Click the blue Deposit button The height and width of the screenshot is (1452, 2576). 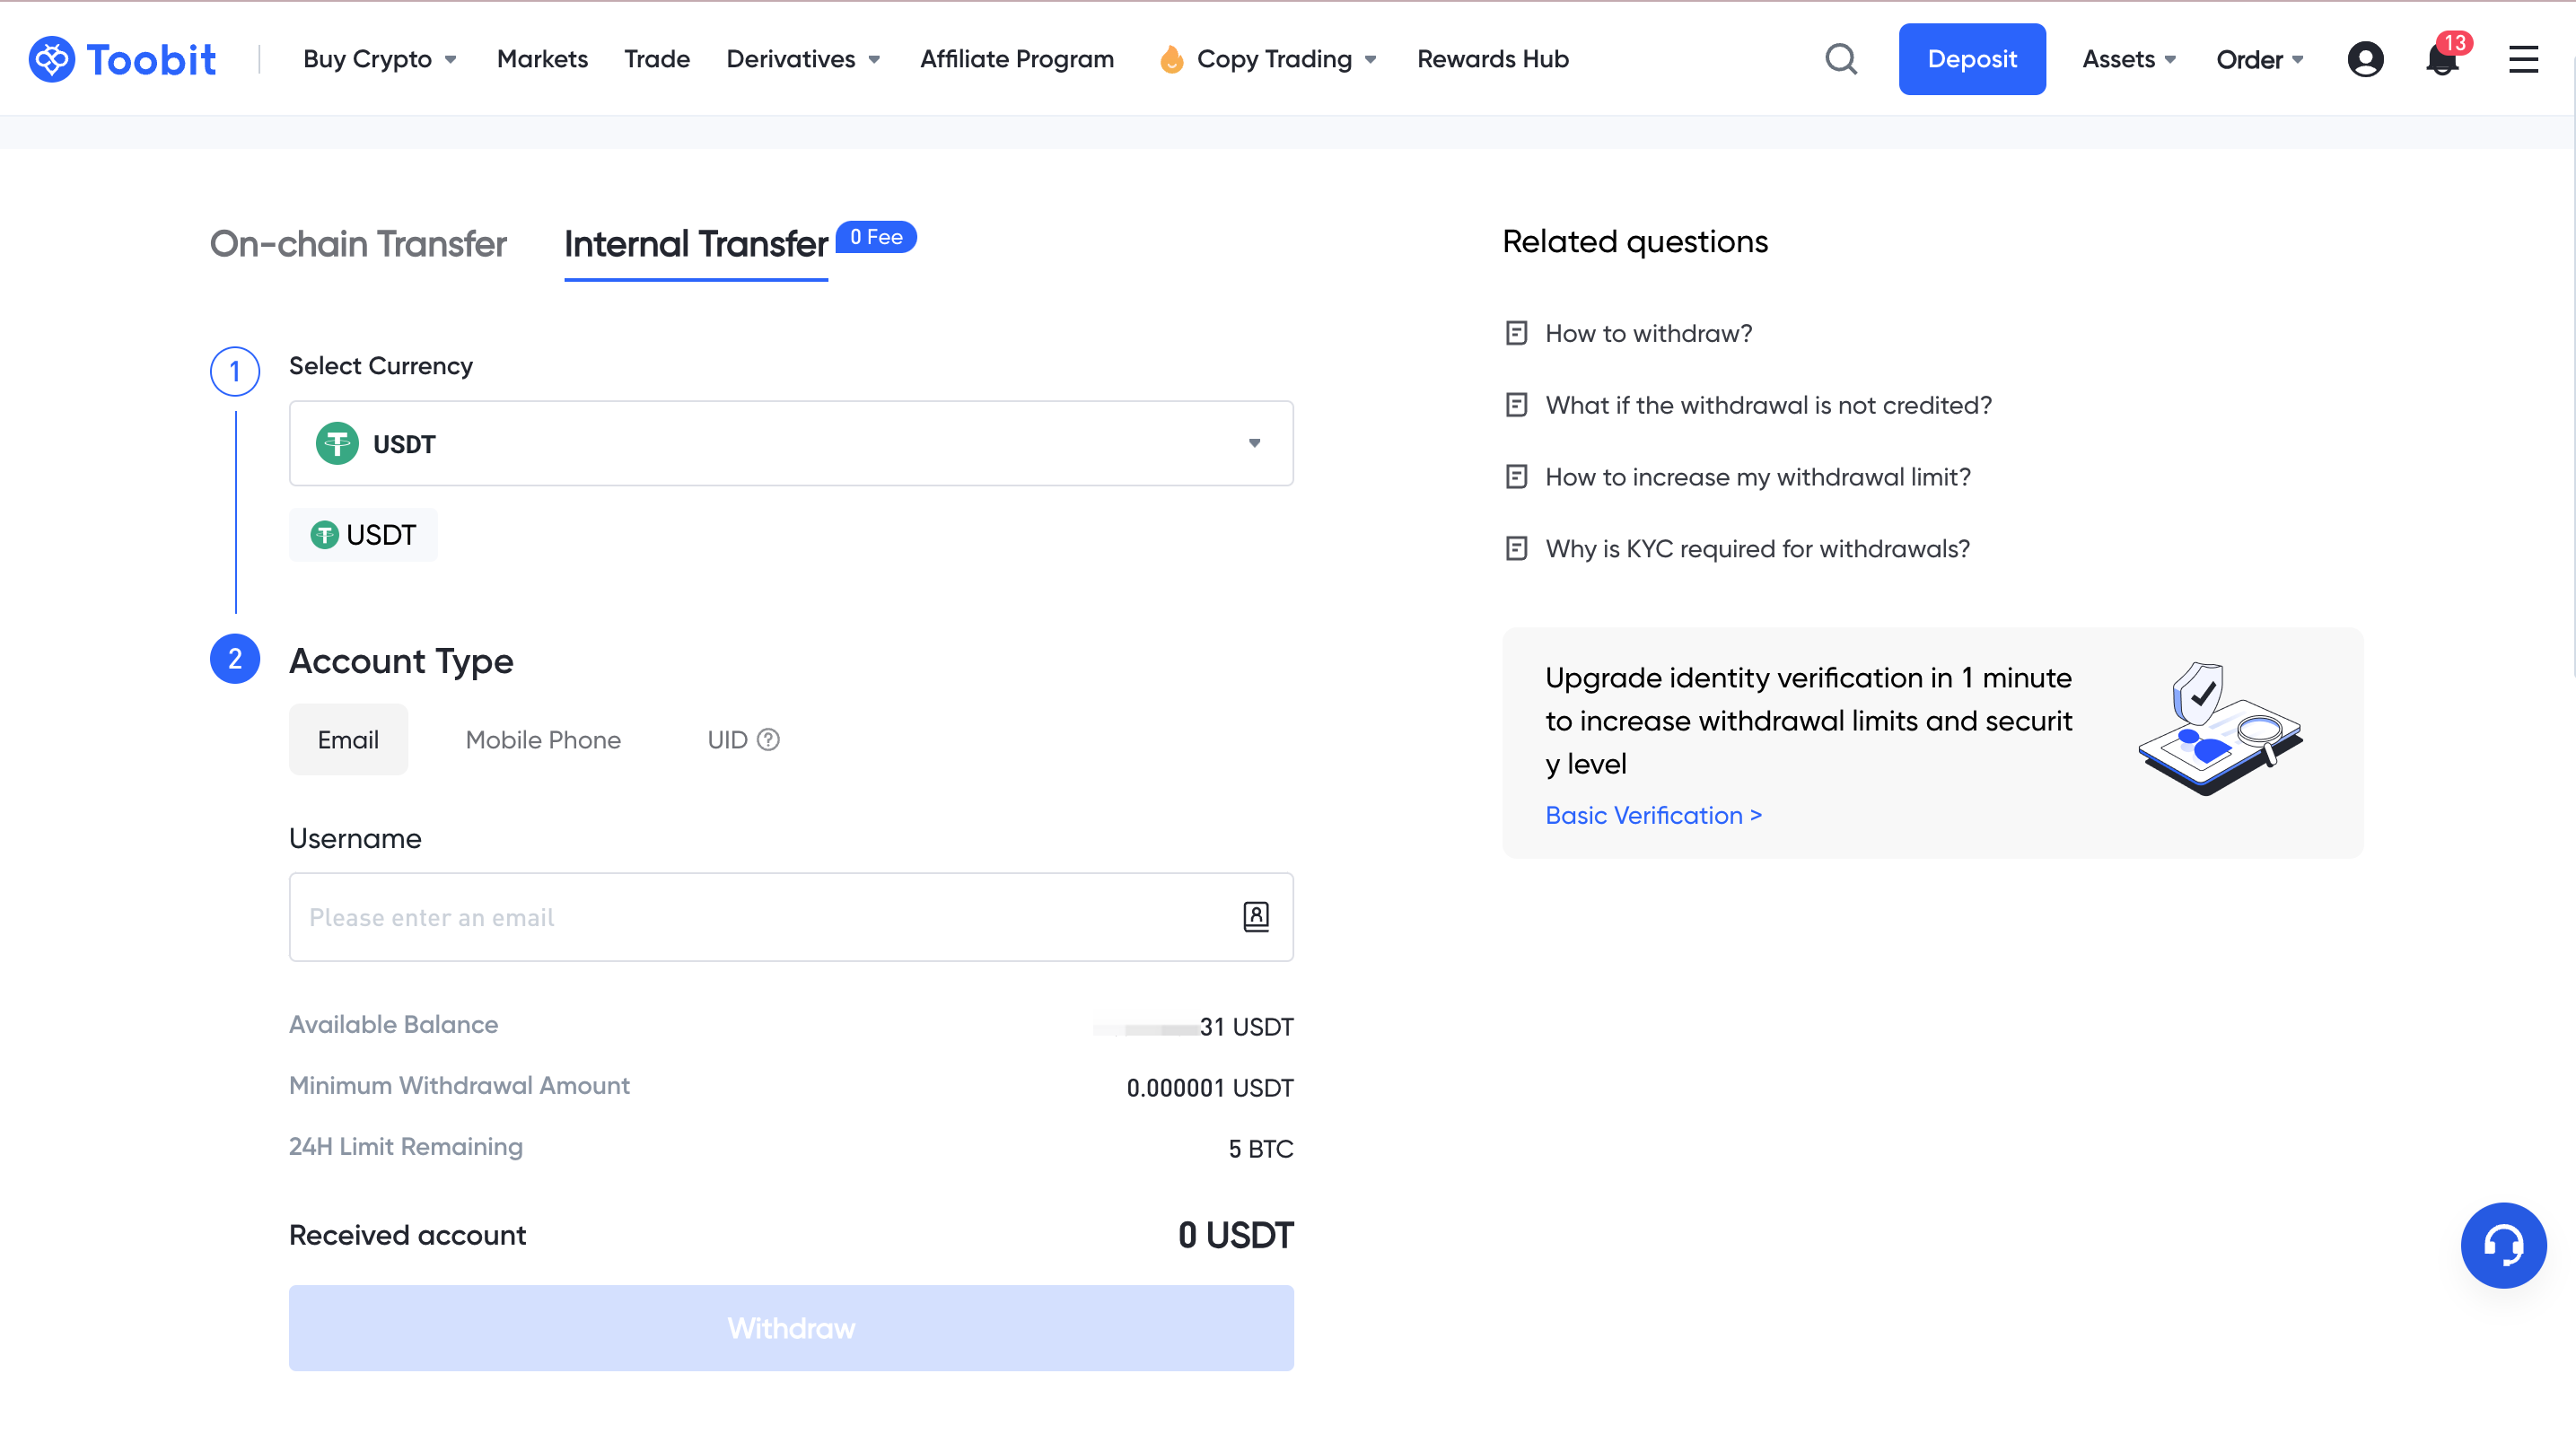click(1972, 59)
